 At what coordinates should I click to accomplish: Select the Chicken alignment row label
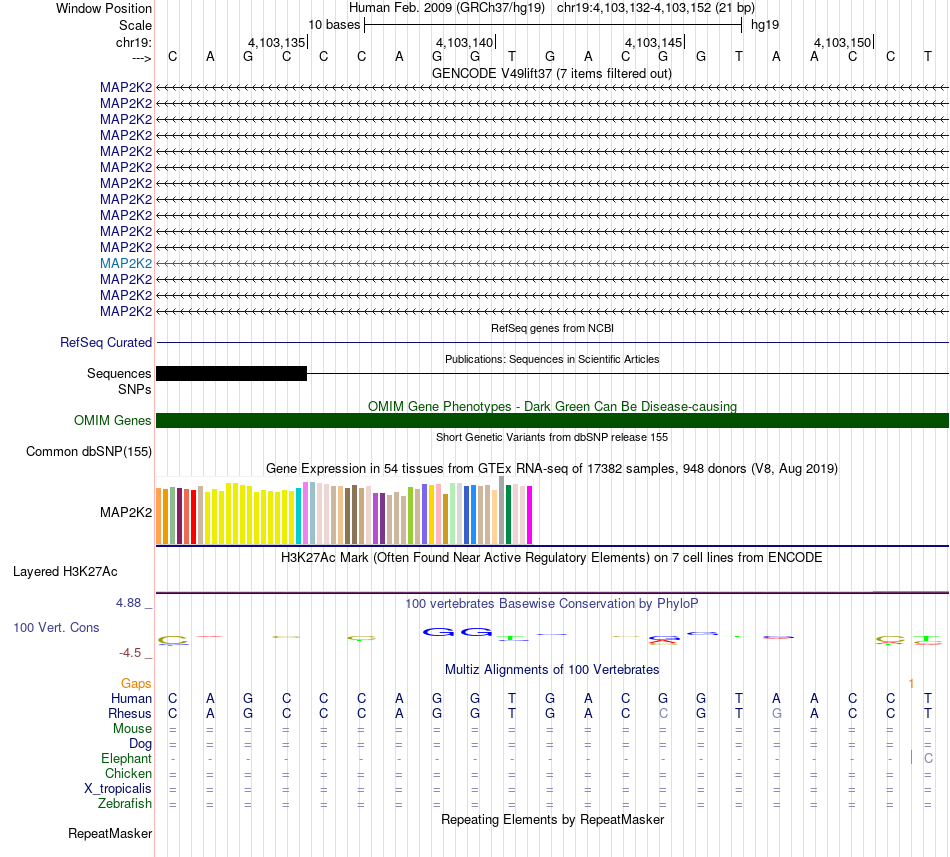[128, 773]
